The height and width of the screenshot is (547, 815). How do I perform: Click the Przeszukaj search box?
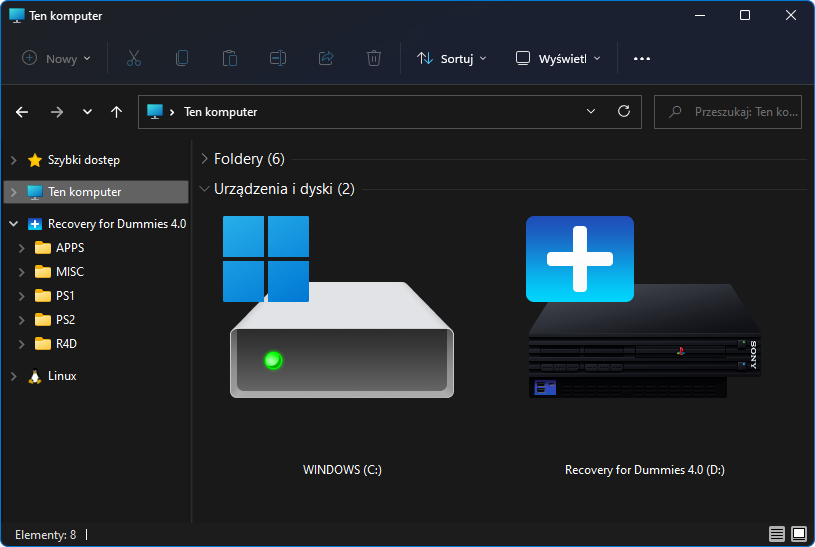click(728, 112)
